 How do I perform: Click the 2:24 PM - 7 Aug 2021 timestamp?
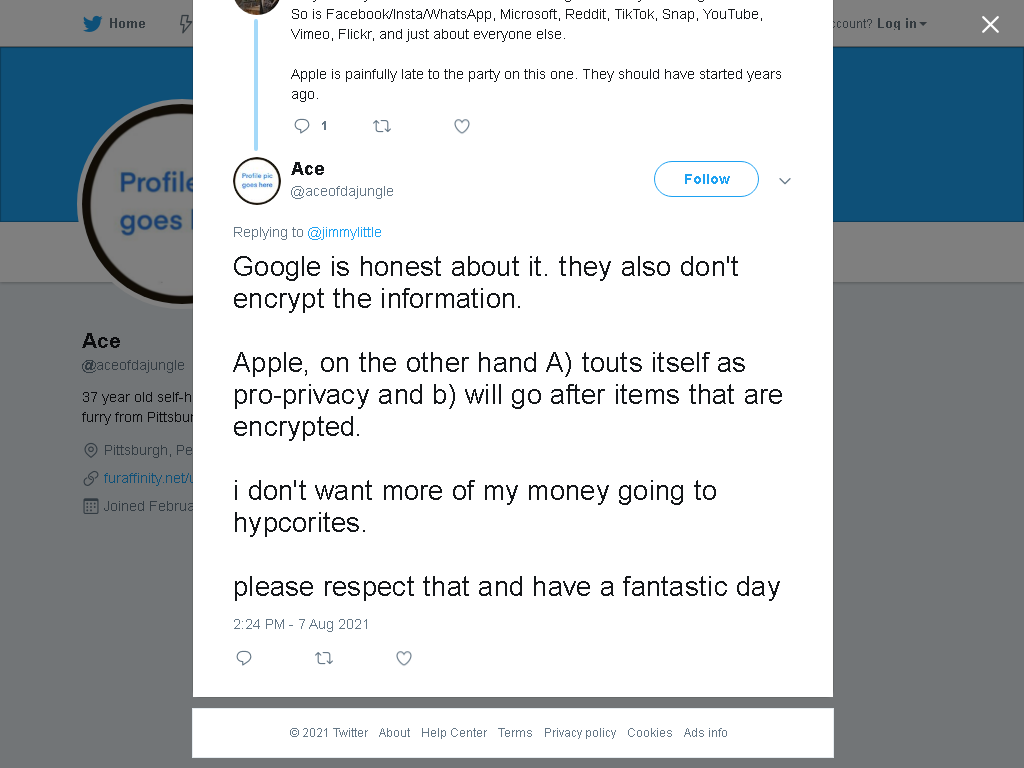301,624
